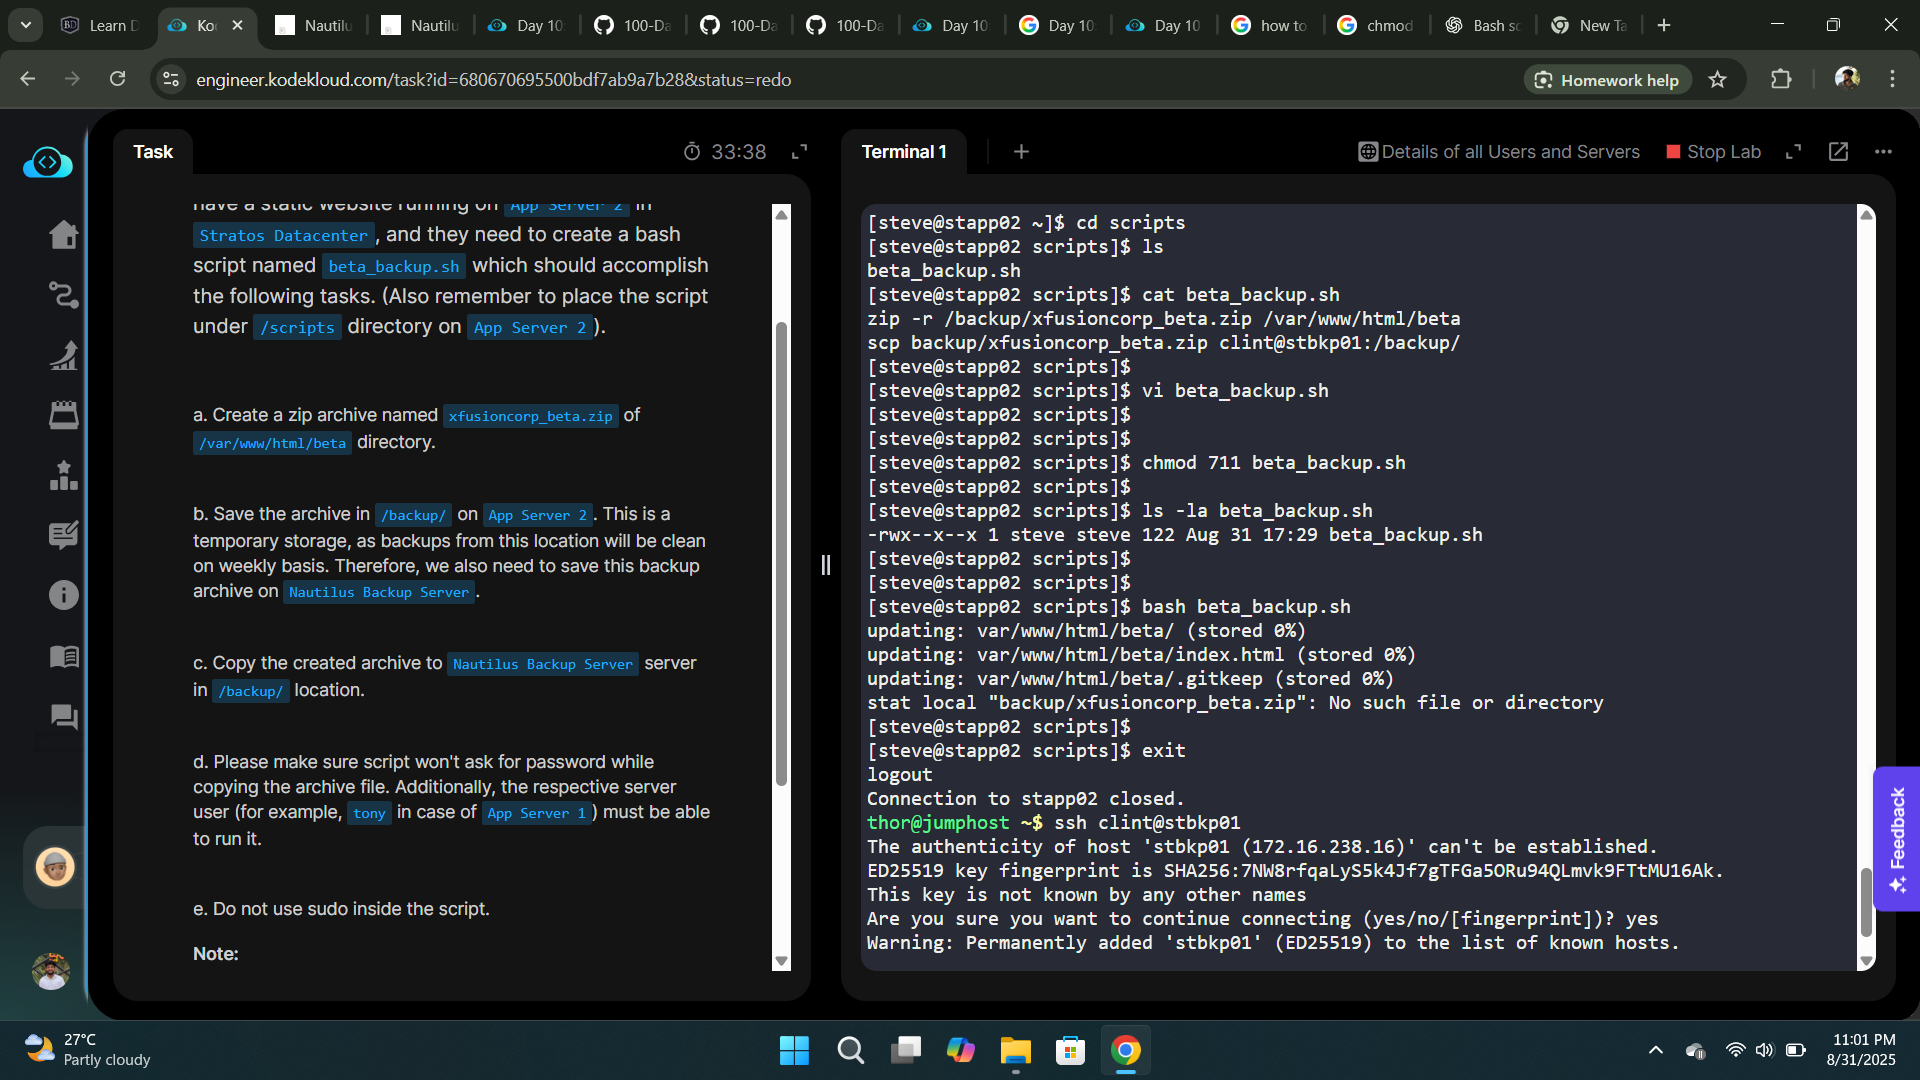Click the Stop Lab button
Image resolution: width=1920 pixels, height=1080 pixels.
[1713, 151]
